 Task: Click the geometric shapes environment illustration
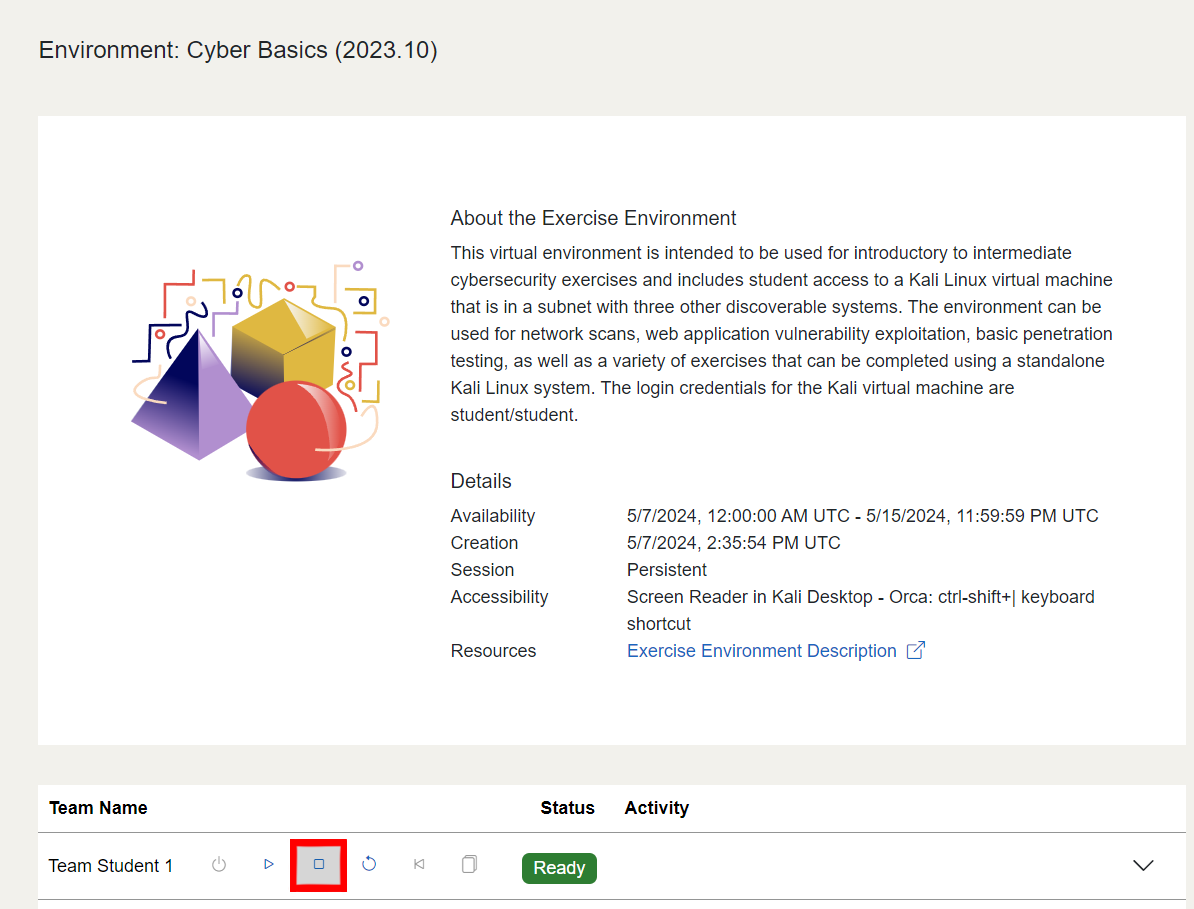click(x=260, y=372)
